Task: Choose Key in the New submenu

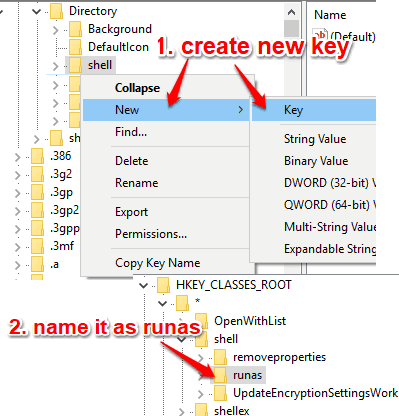Action: (x=314, y=110)
